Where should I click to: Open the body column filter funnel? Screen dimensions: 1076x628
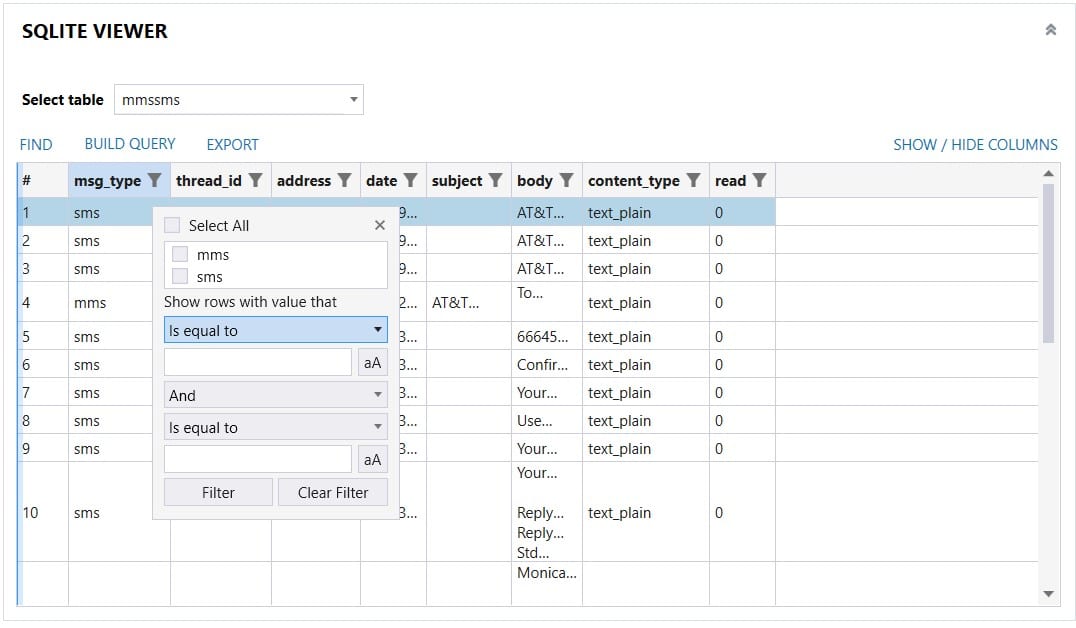(565, 180)
